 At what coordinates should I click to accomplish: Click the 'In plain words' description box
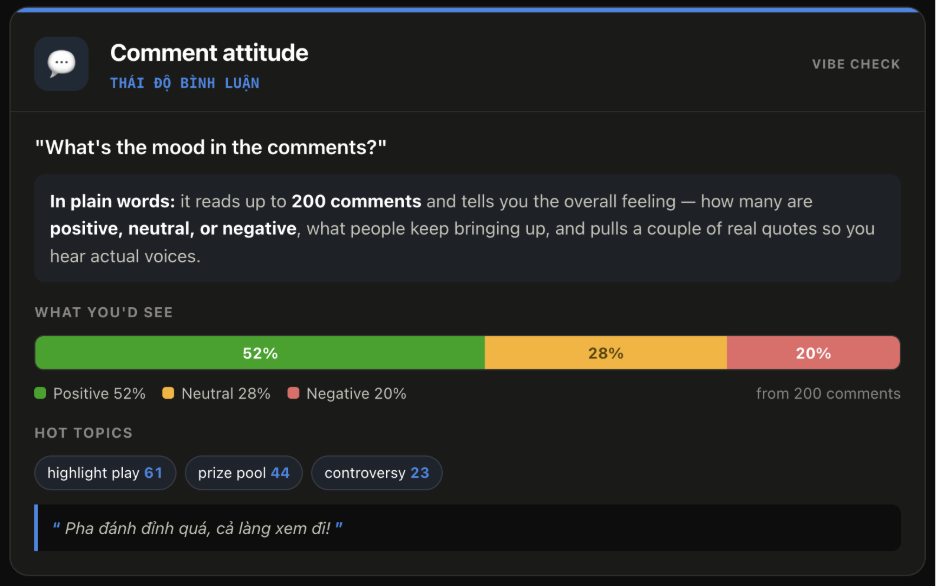pos(467,229)
